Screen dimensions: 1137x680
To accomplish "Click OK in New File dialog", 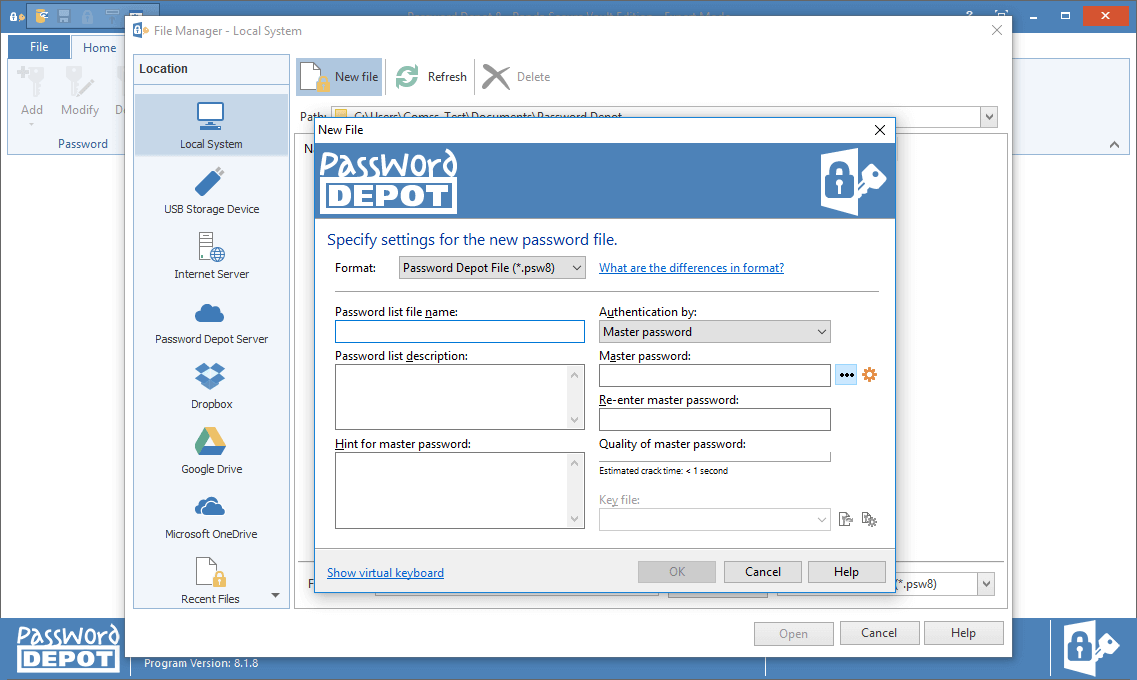I will (677, 572).
